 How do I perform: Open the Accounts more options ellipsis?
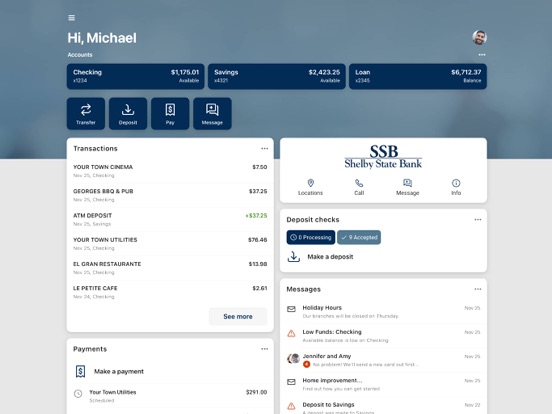click(x=482, y=55)
